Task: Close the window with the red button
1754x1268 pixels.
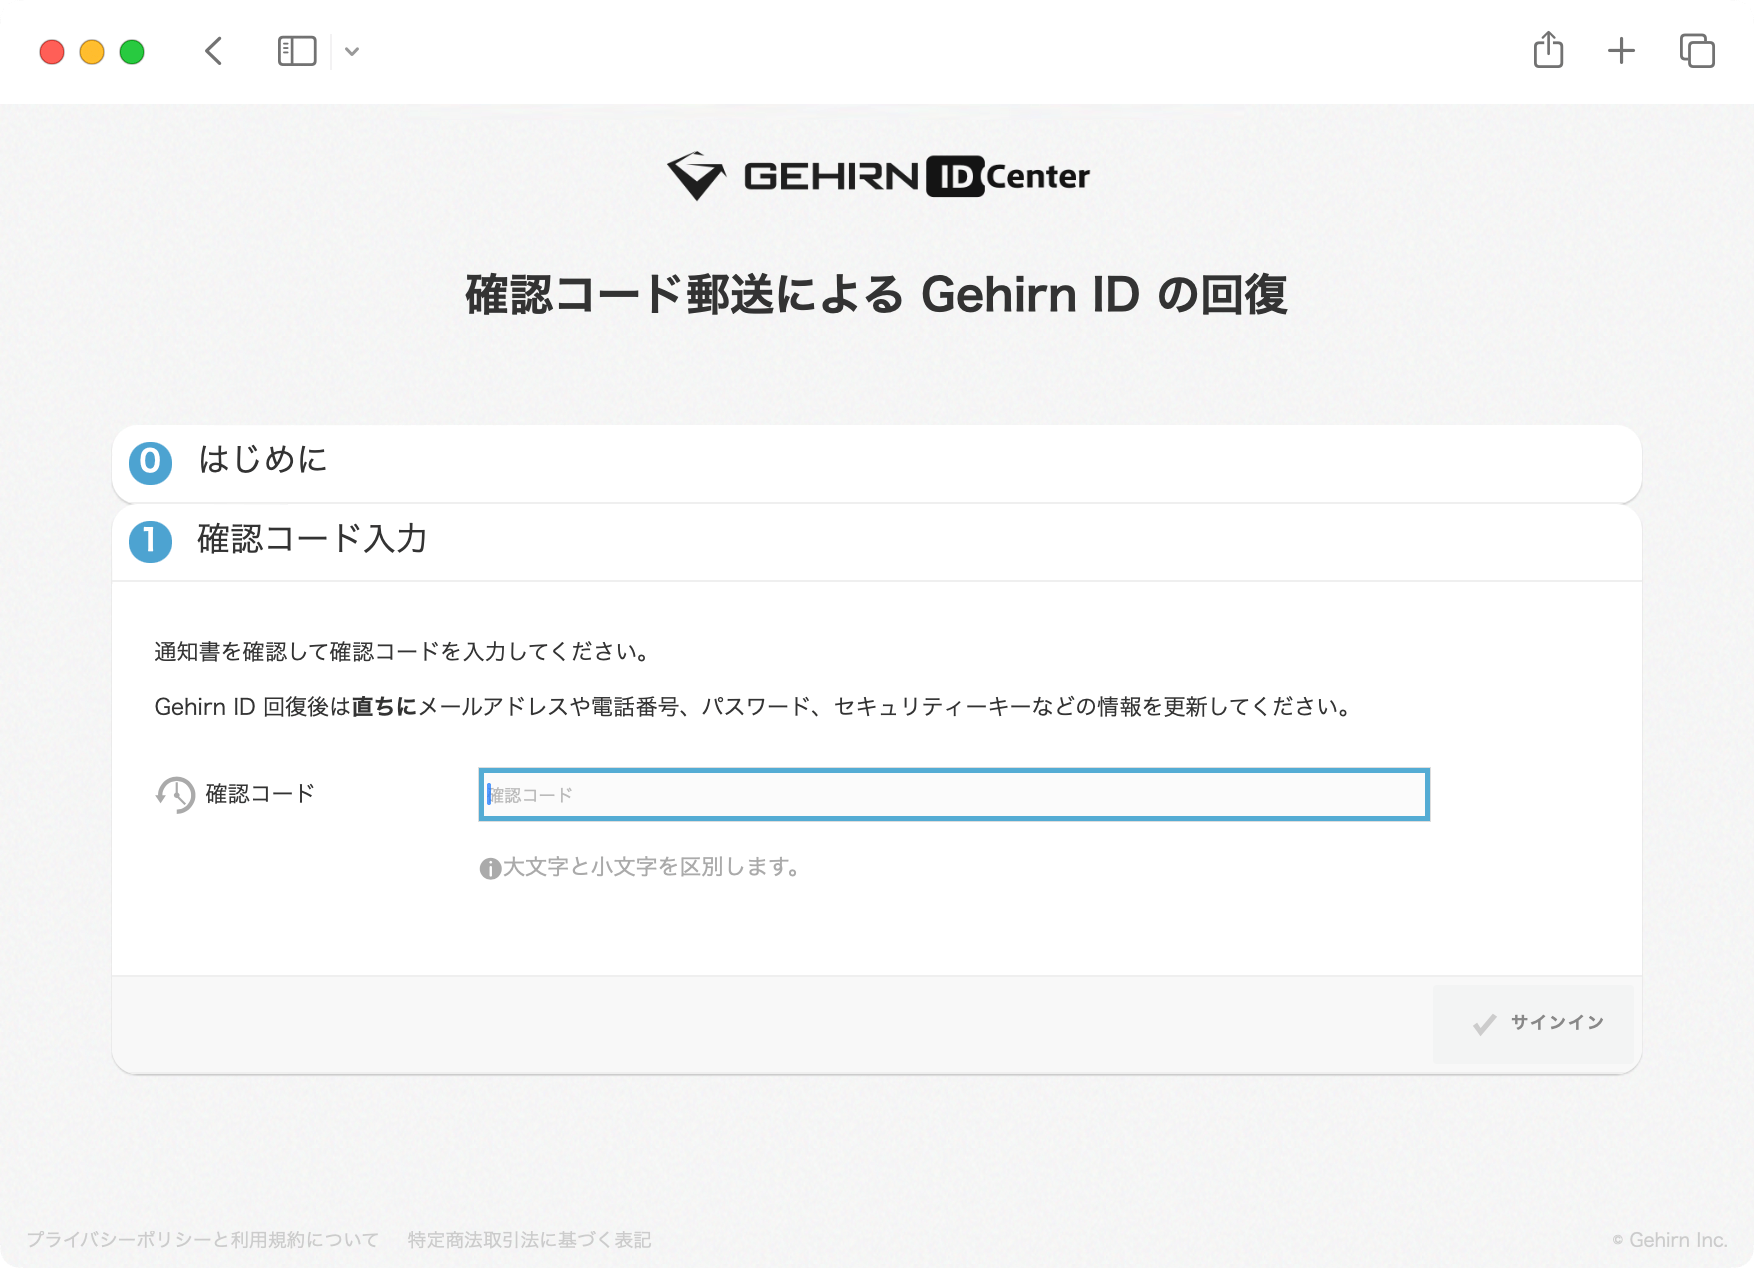Action: click(x=52, y=52)
